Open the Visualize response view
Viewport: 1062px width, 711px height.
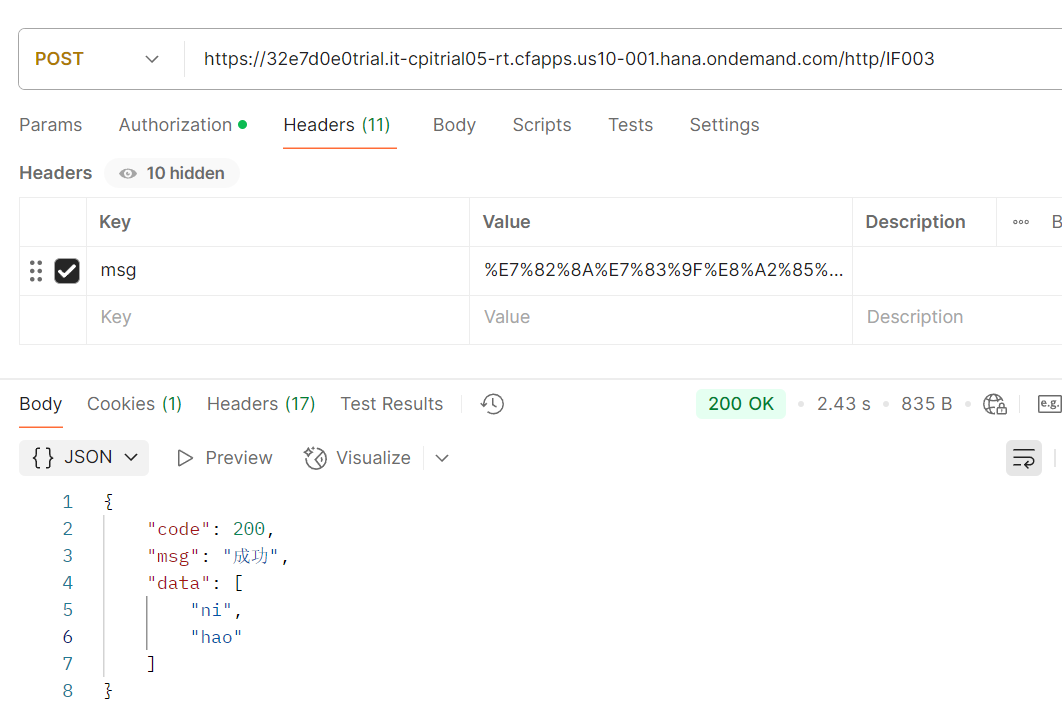(357, 457)
